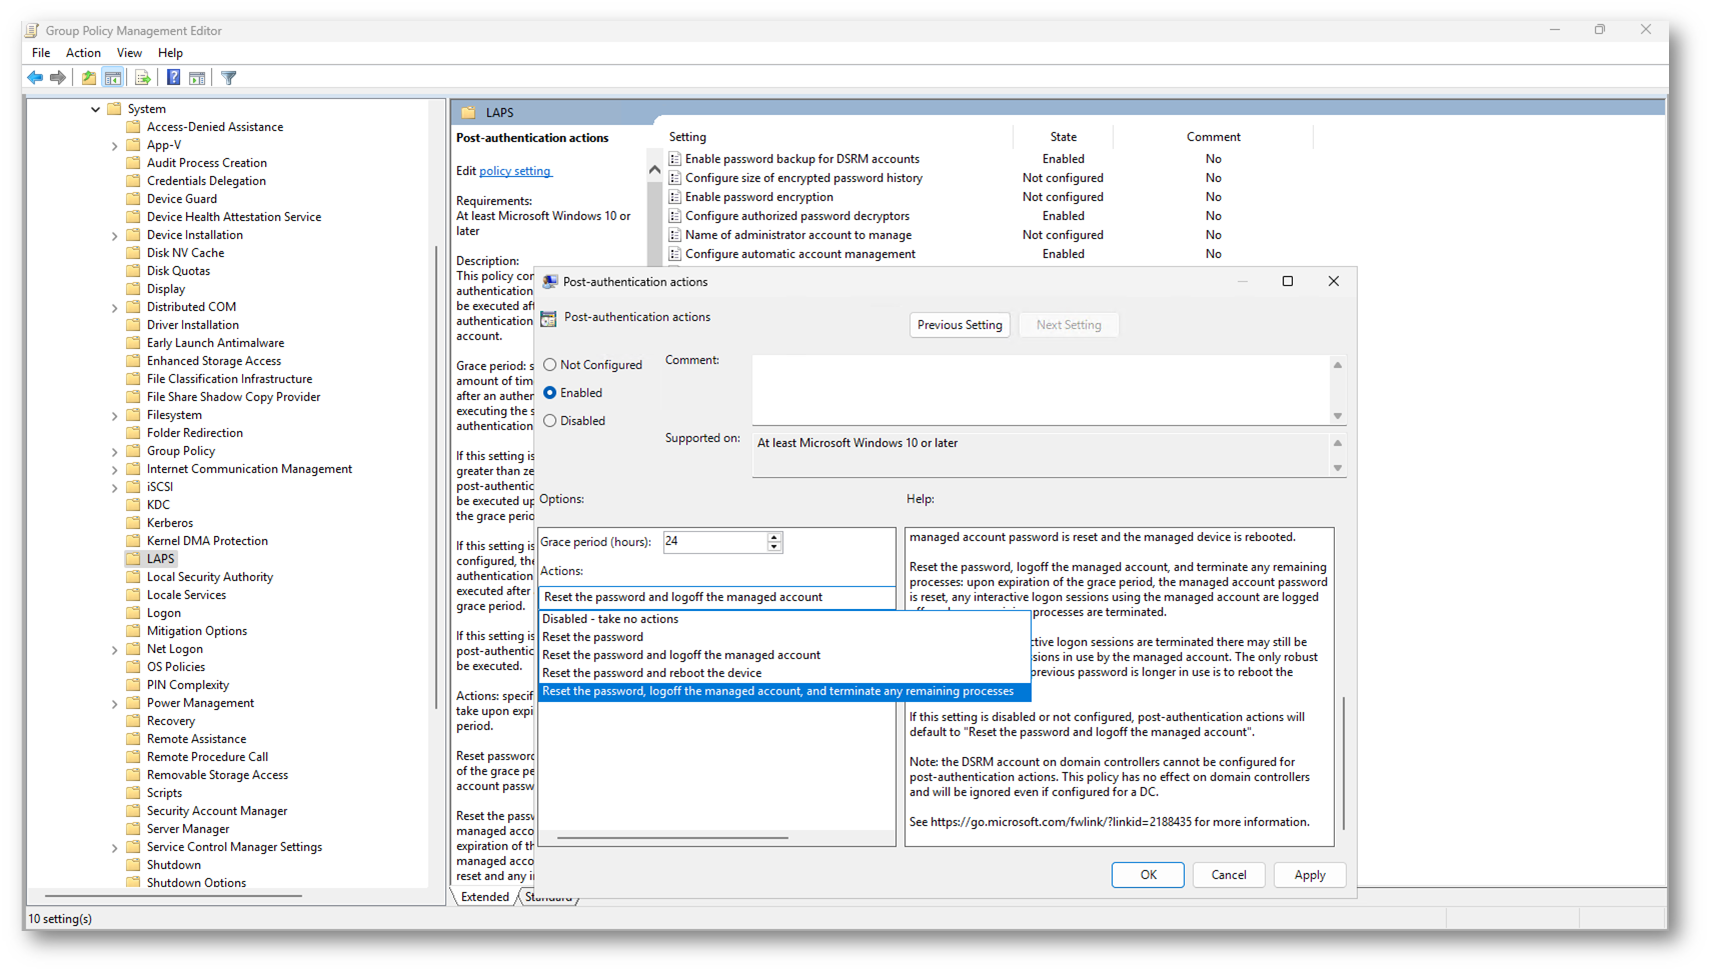Click Cancel in the dialog
1711x973 pixels.
1228,875
